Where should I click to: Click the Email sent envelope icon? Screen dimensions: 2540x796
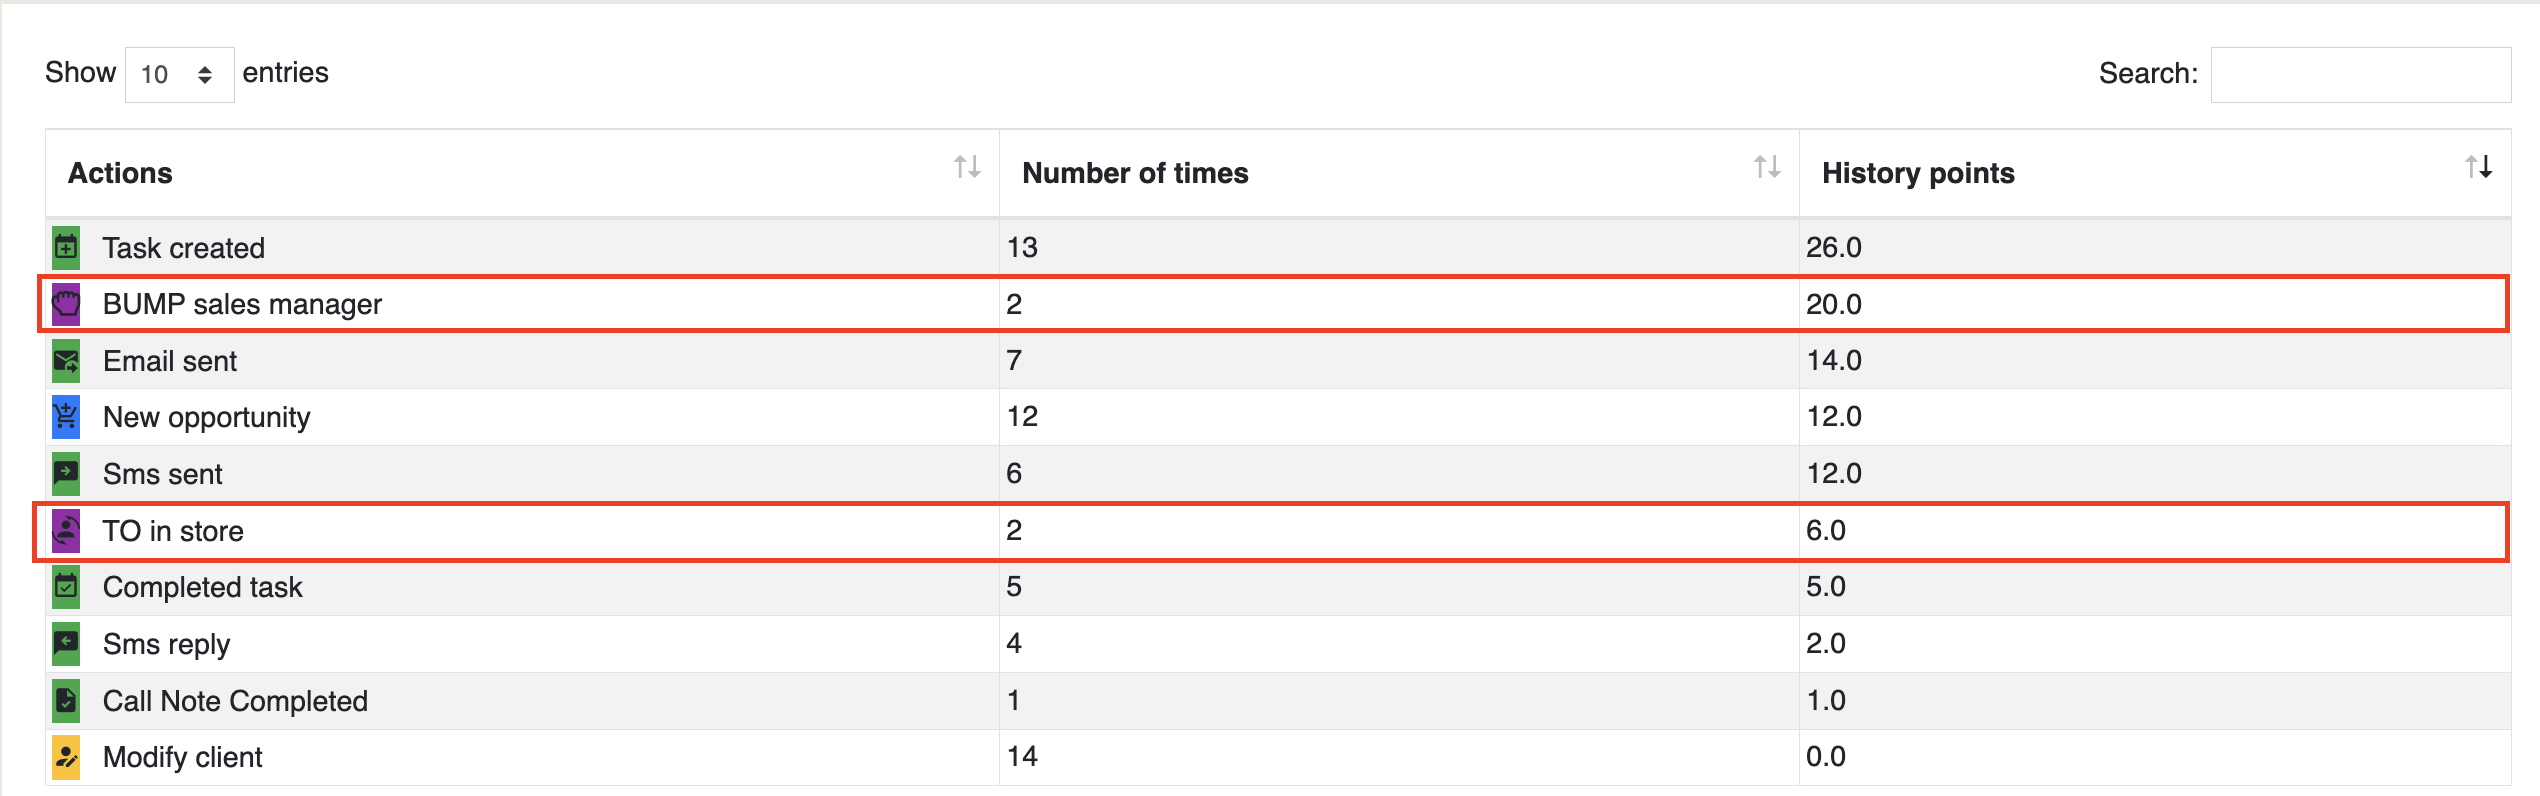pyautogui.click(x=66, y=361)
